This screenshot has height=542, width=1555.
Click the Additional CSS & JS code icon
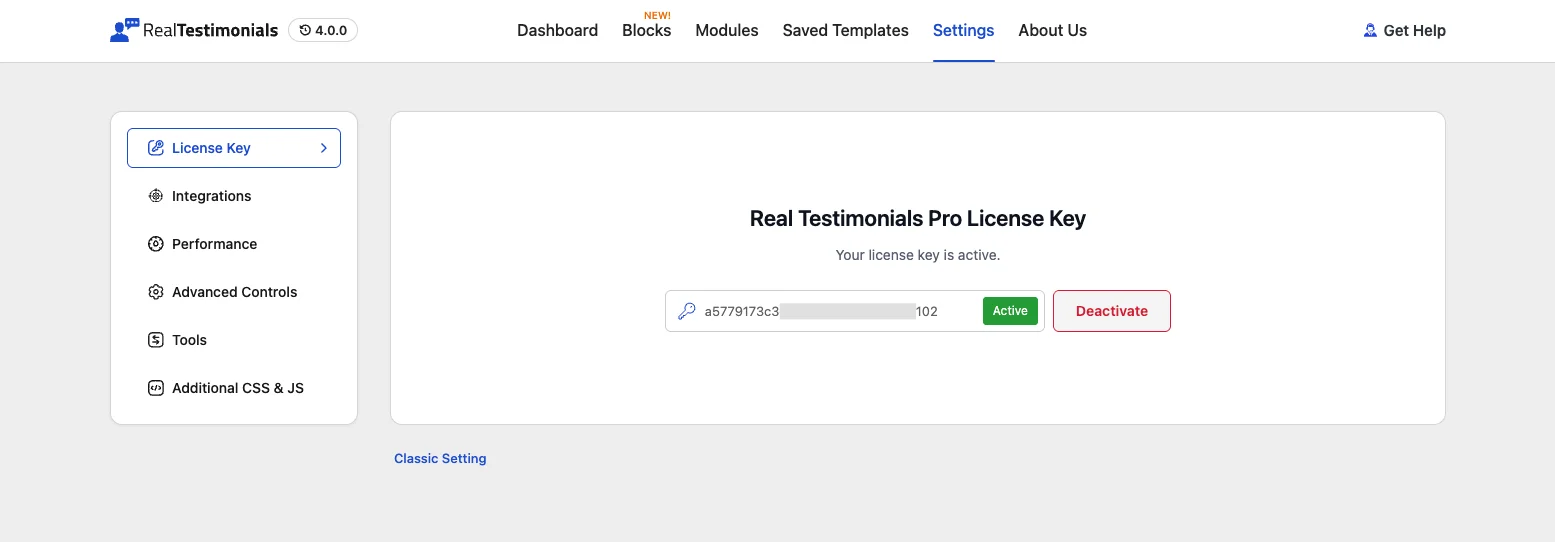tap(155, 388)
